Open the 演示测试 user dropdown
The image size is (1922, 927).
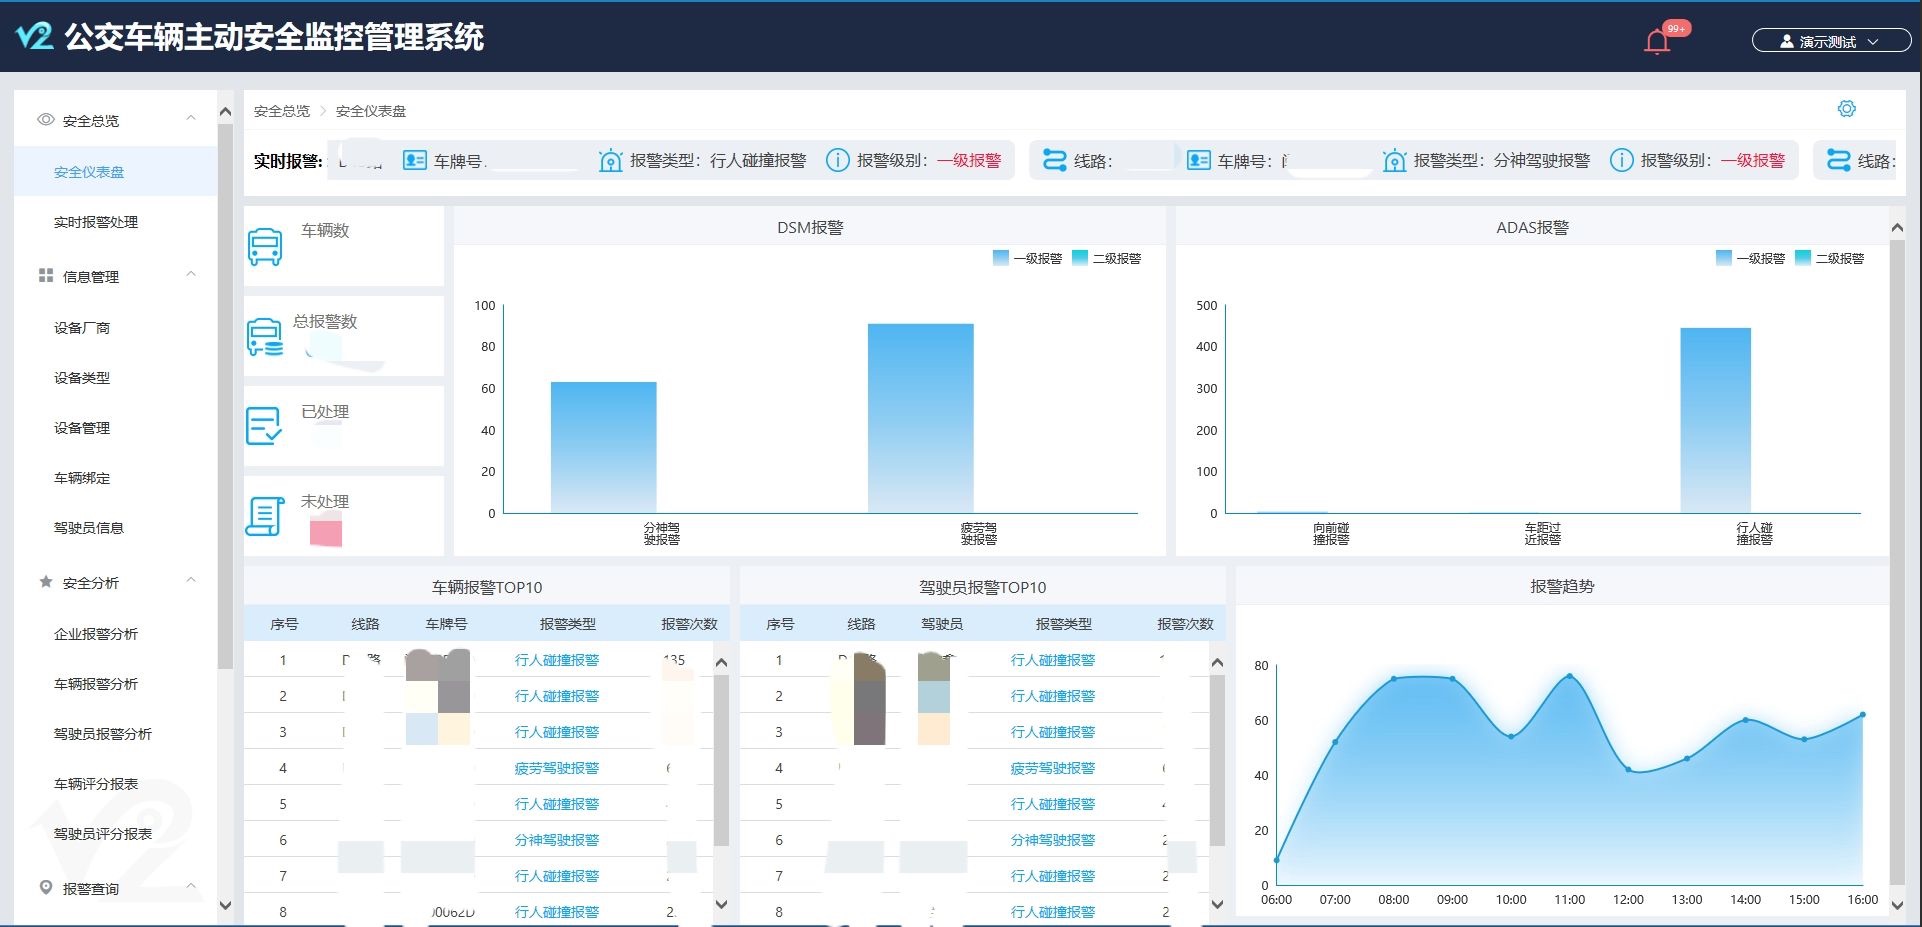pos(1830,41)
